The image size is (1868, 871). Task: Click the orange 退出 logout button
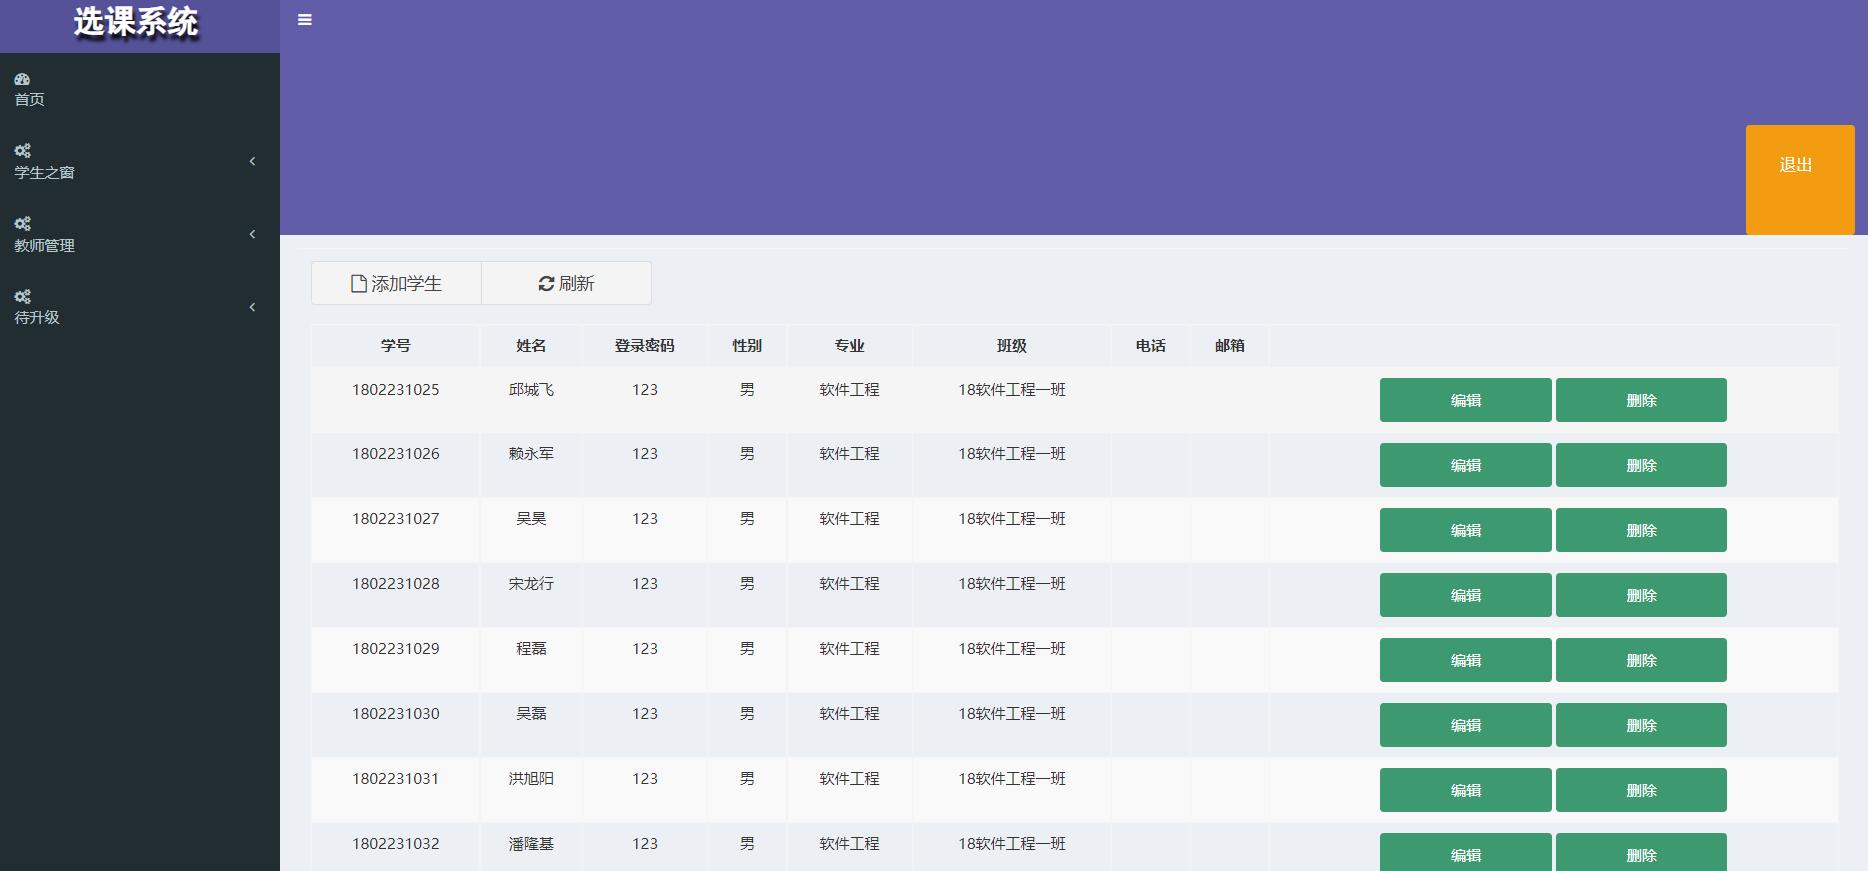1800,180
